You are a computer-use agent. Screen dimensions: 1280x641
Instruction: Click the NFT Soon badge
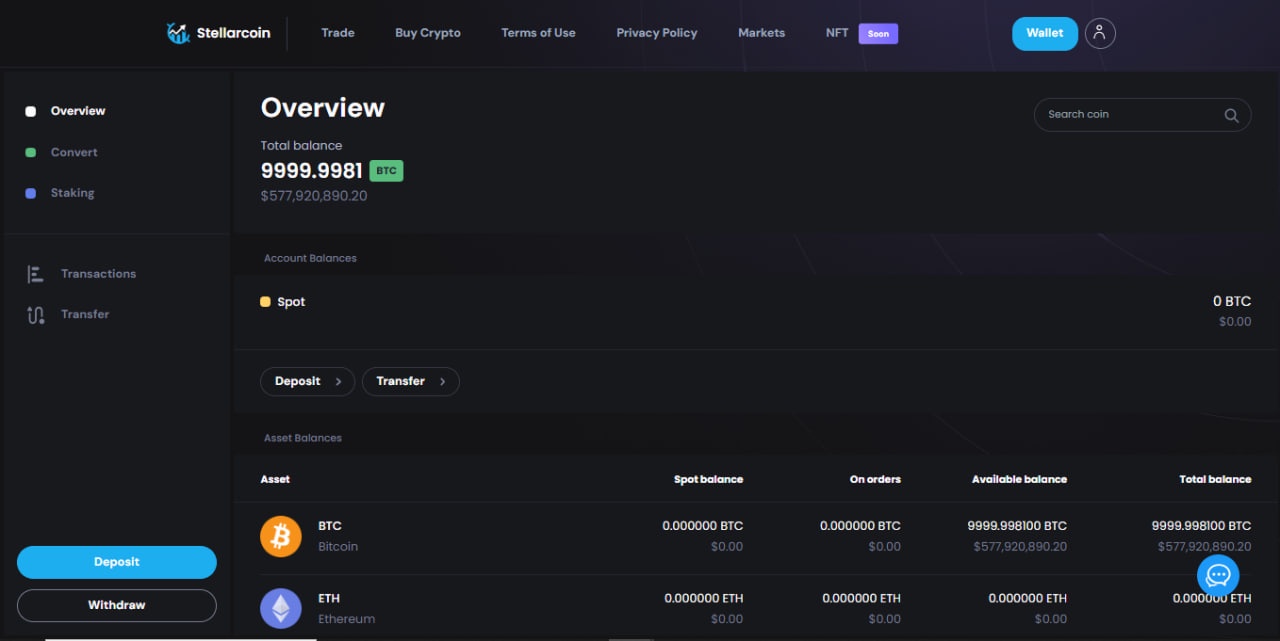(878, 34)
